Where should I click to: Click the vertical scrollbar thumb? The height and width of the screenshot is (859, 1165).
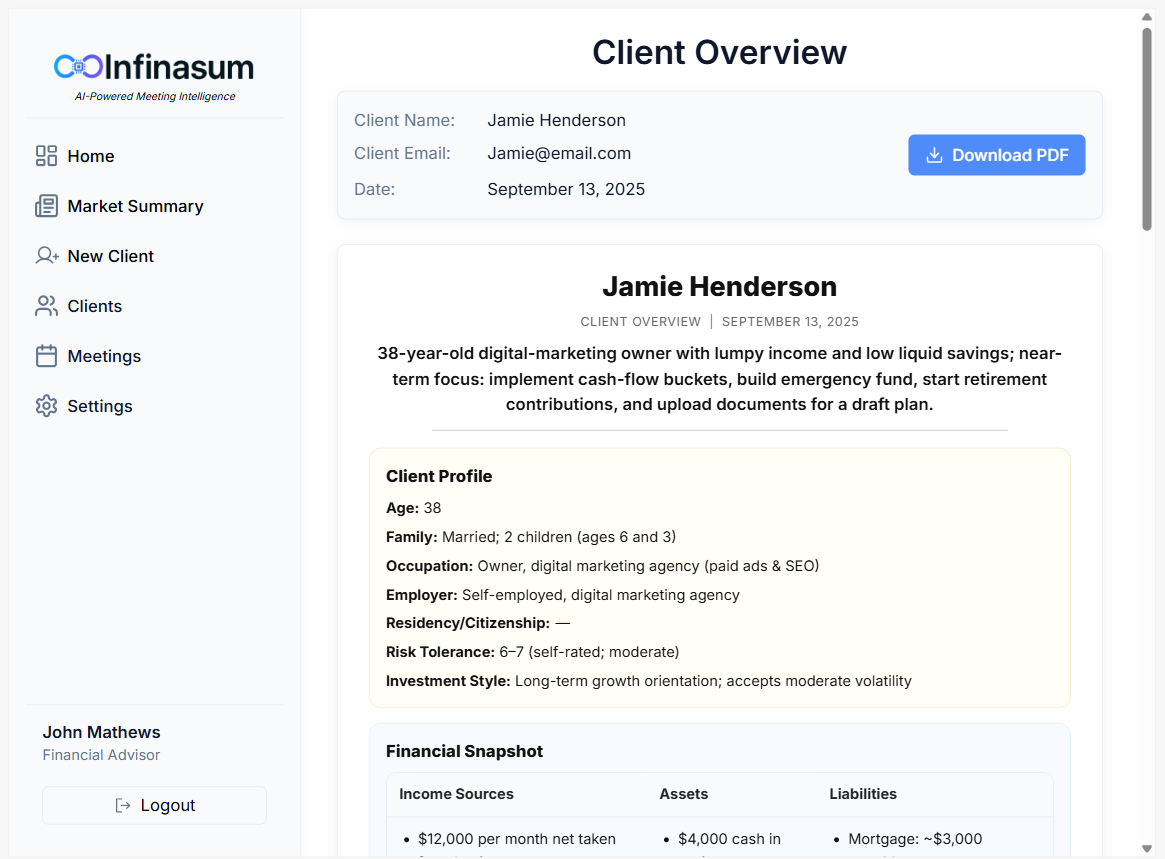click(1146, 129)
